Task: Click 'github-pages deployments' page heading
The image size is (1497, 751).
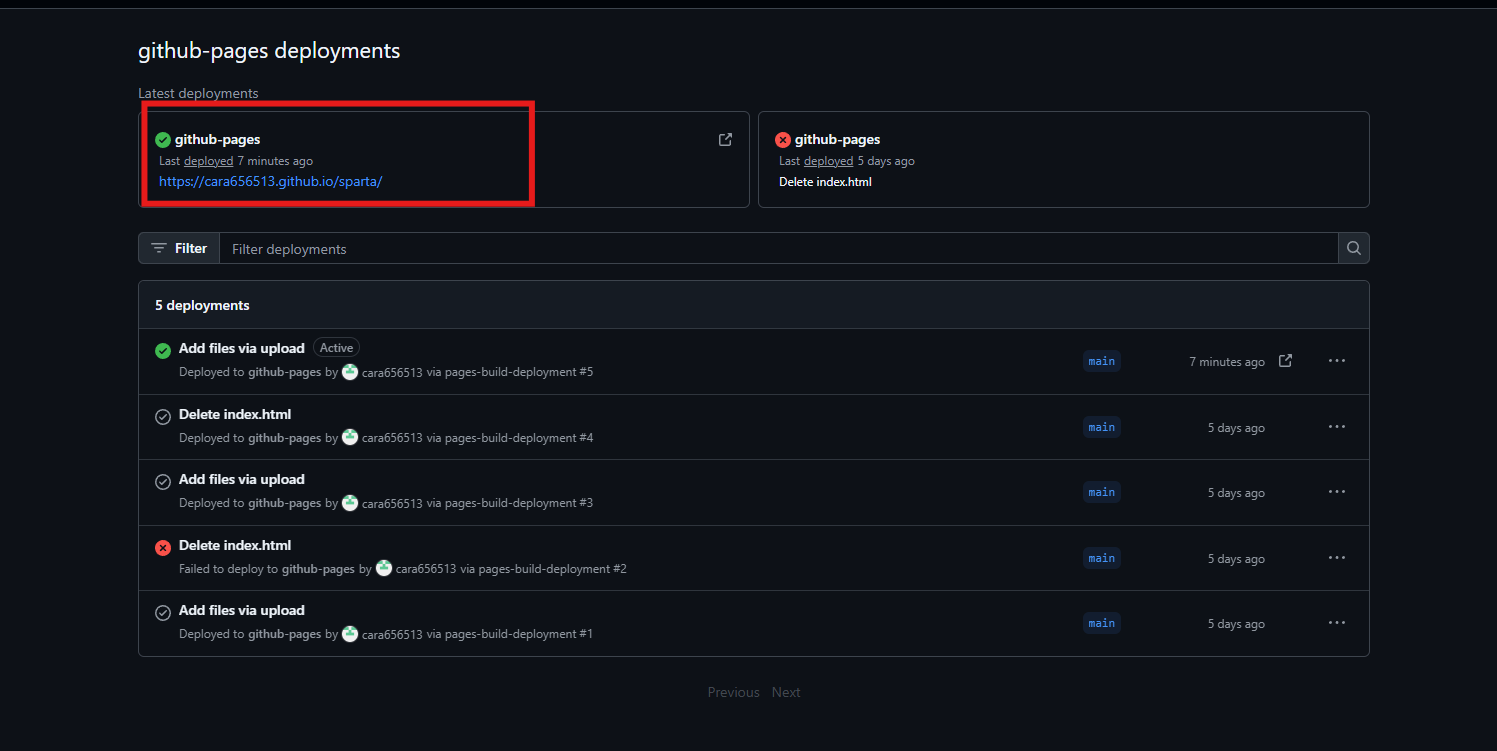Action: 269,50
